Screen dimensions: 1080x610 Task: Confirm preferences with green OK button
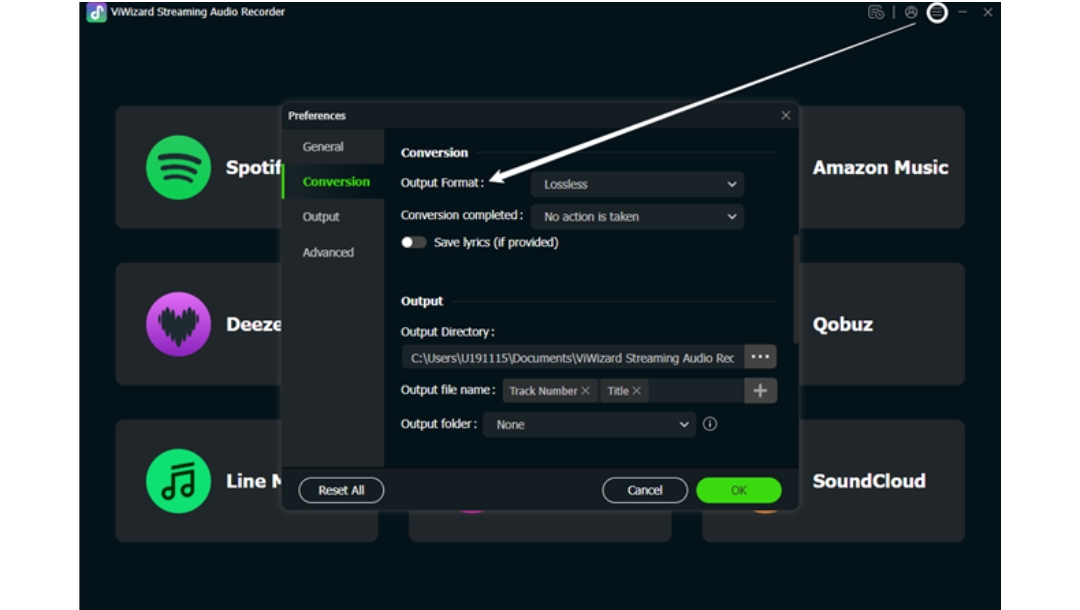[x=738, y=490]
